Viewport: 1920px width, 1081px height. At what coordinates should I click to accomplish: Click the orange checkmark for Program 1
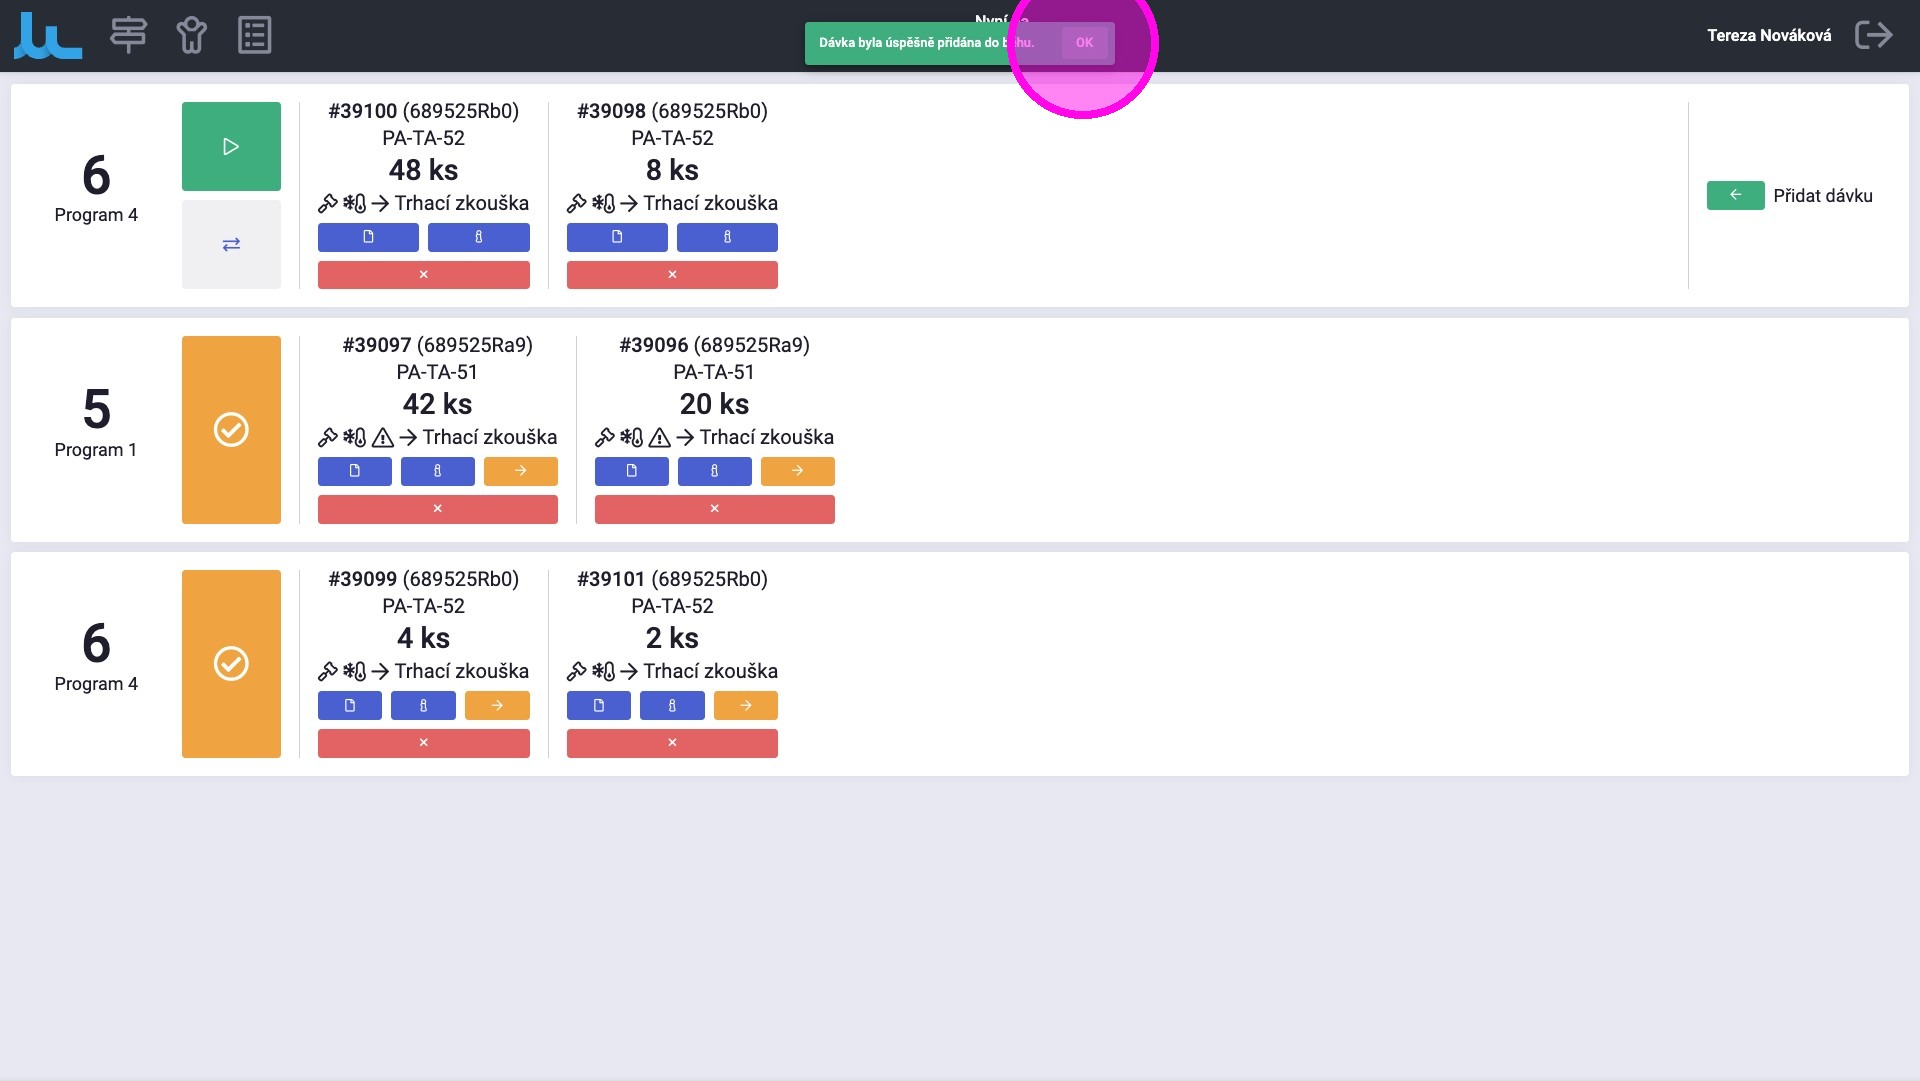231,430
